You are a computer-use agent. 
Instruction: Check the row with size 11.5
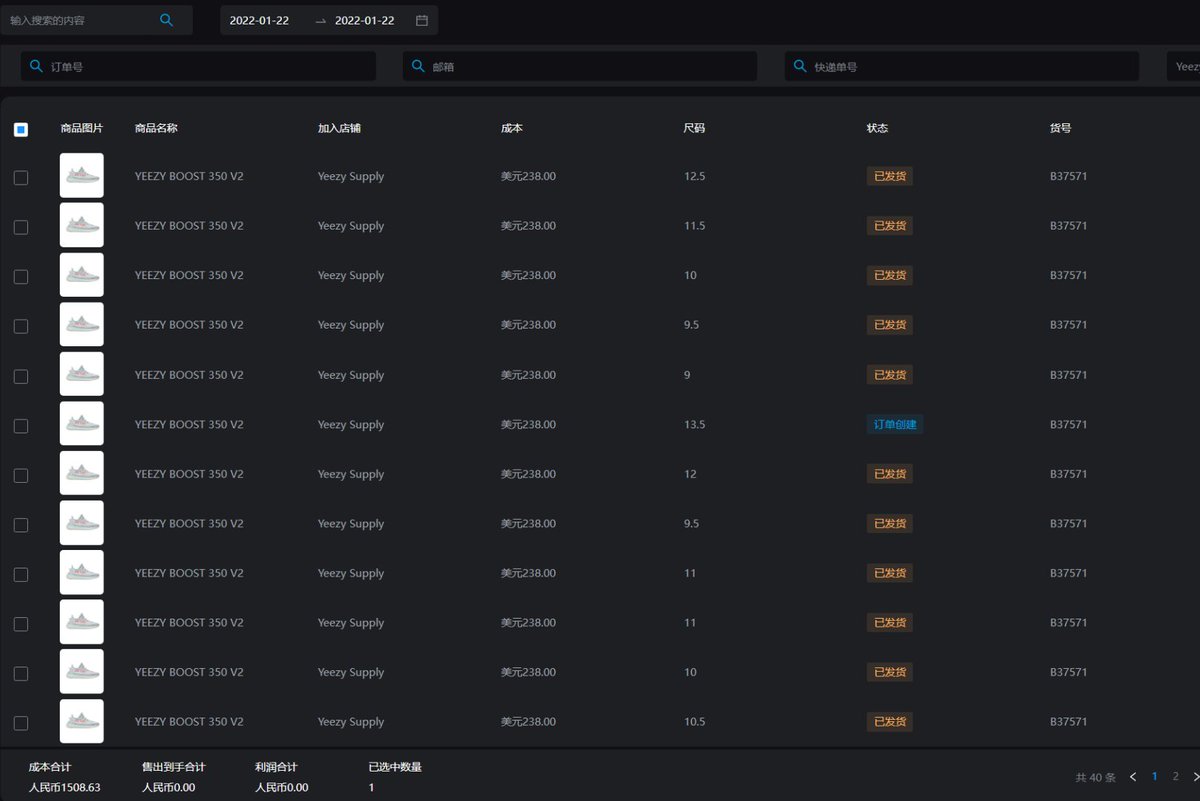click(21, 227)
